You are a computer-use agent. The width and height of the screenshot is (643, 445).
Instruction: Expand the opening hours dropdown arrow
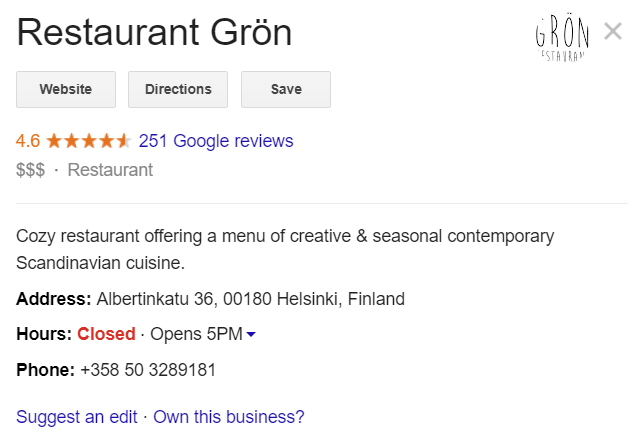click(251, 334)
